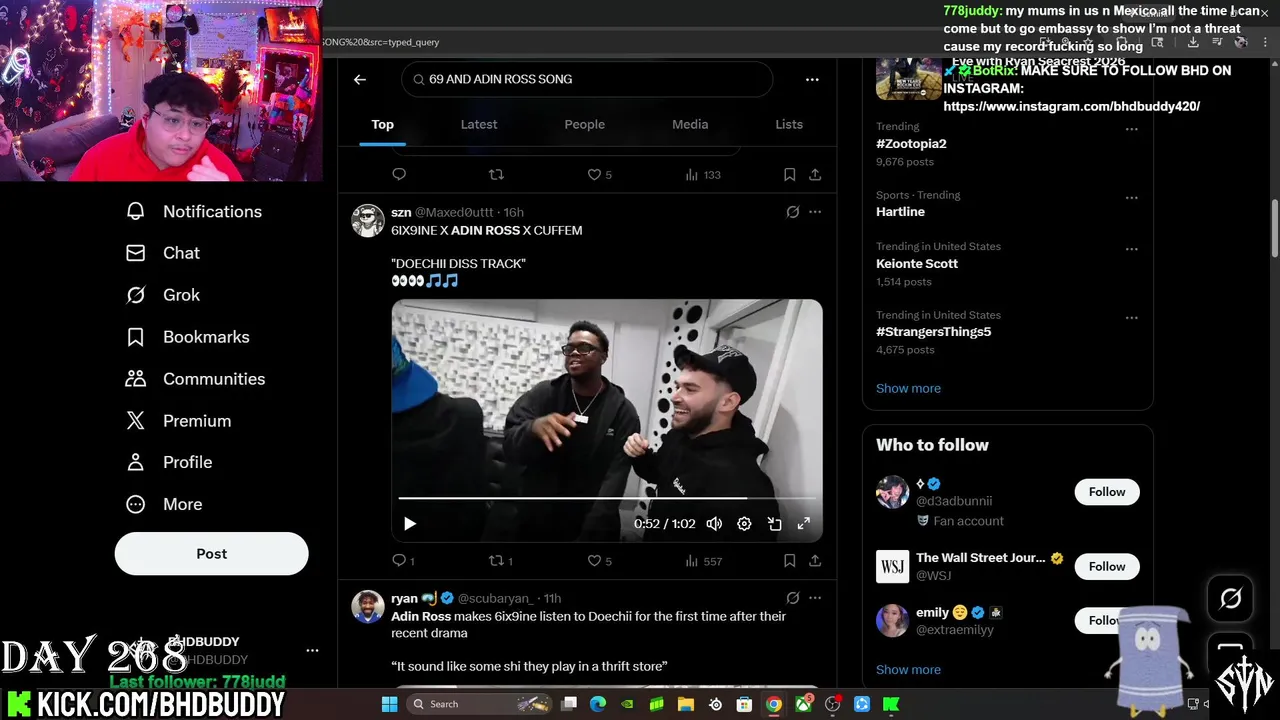Screen dimensions: 1280x720
Task: Open the Hartline trending topic
Action: pos(900,212)
